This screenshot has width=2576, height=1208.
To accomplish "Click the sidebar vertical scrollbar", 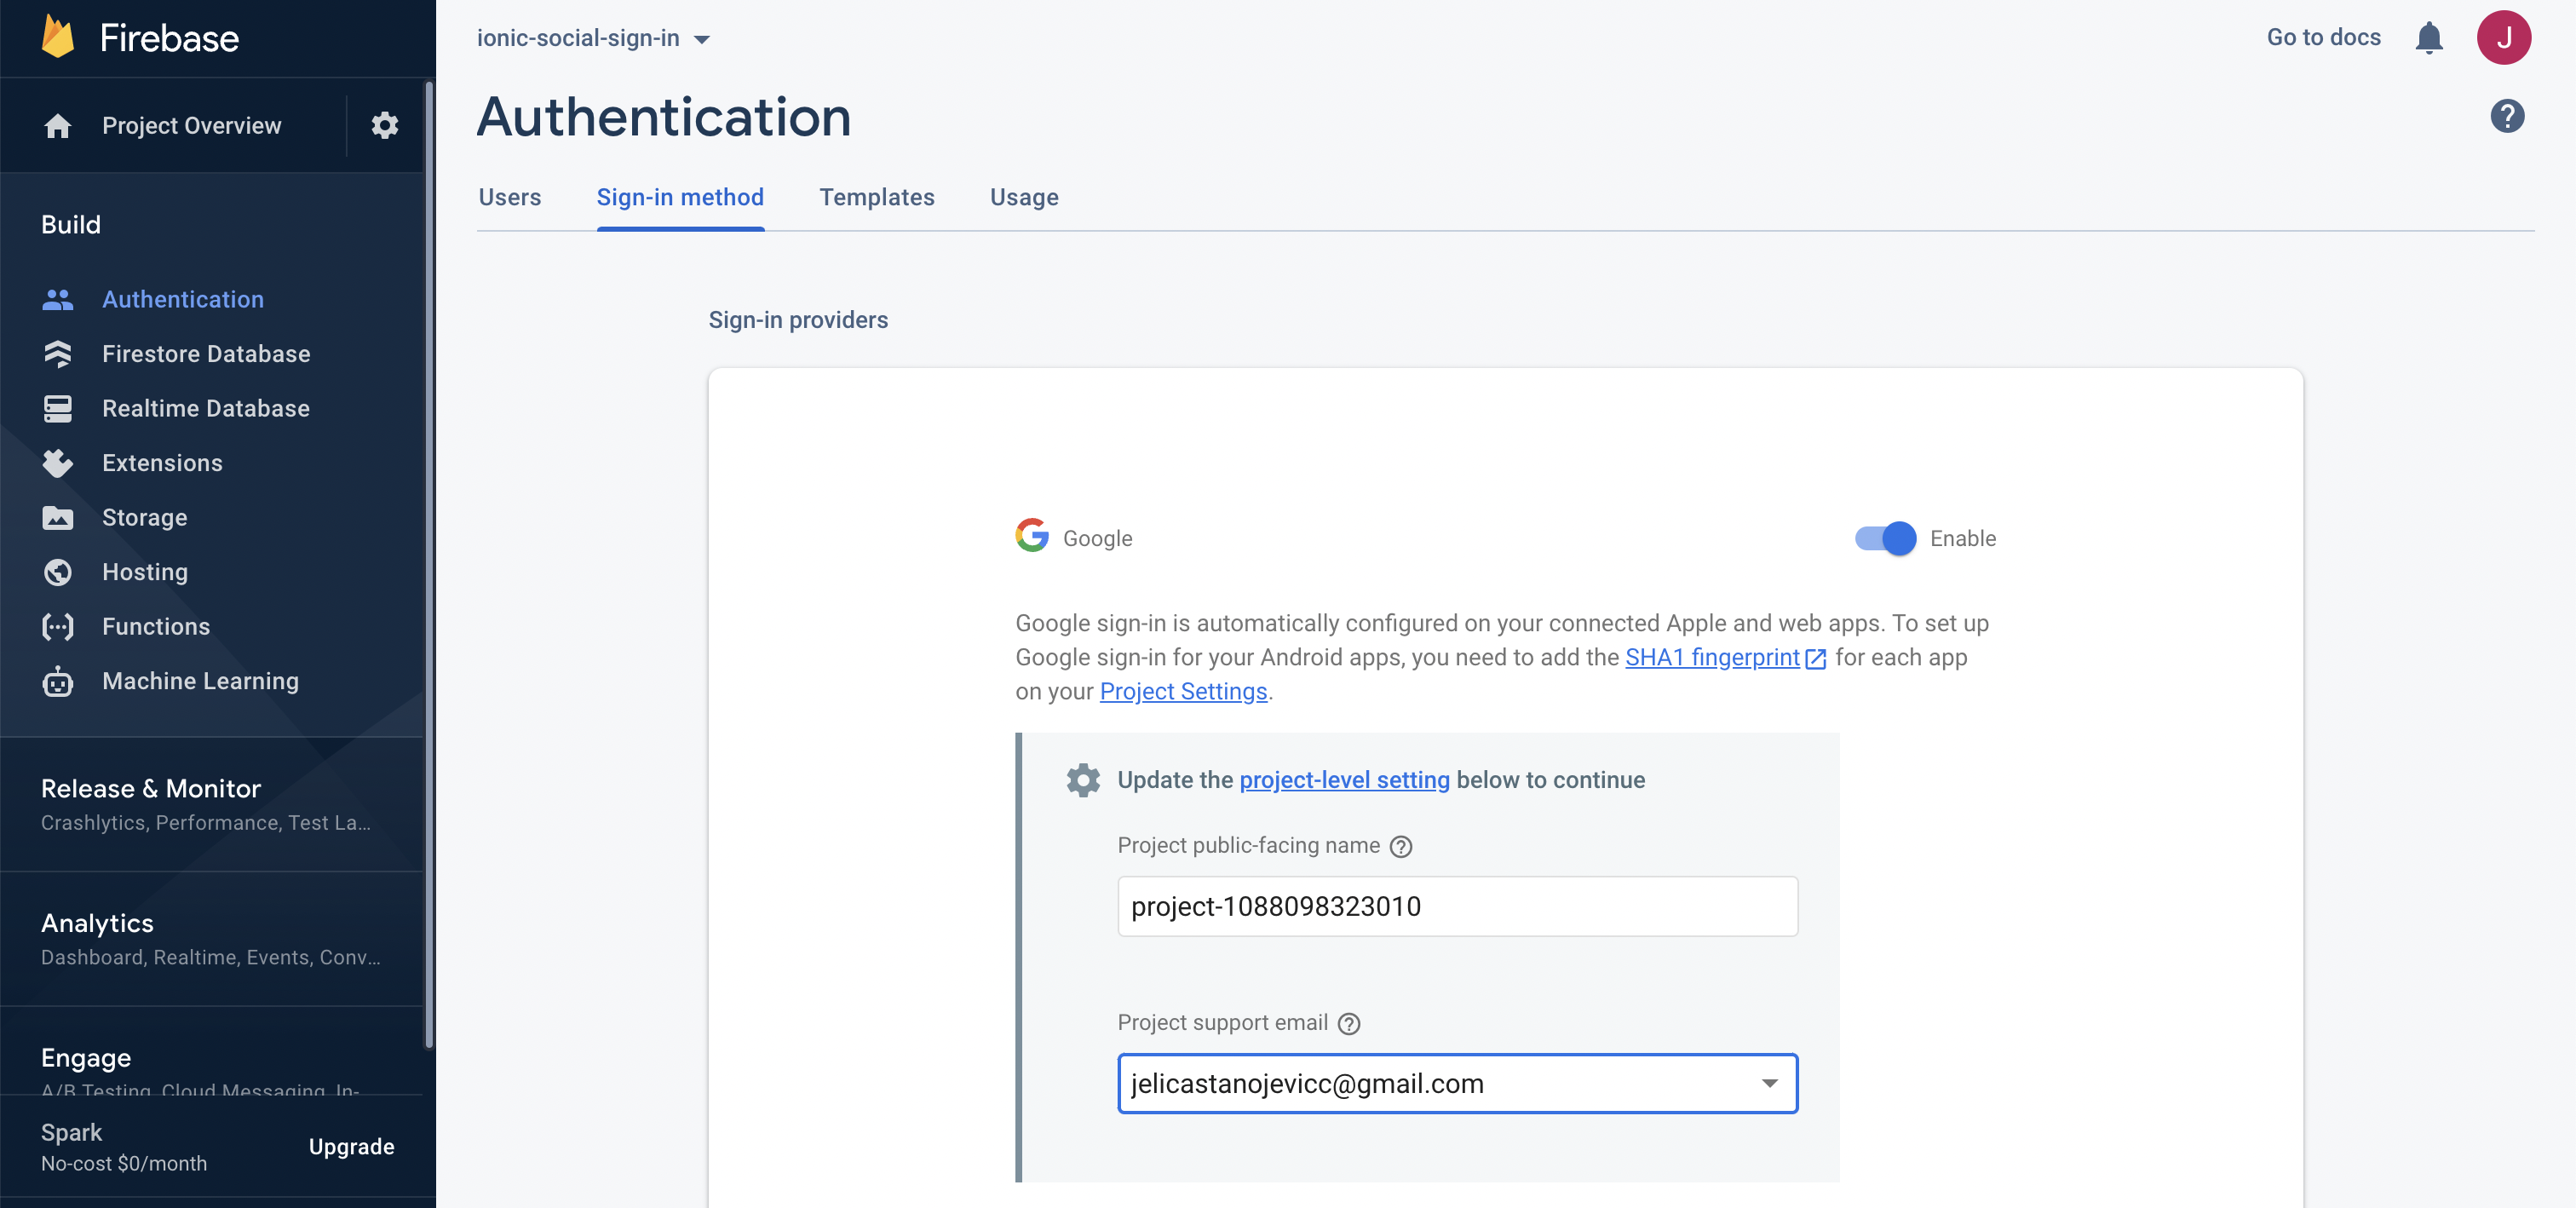I will tap(429, 565).
